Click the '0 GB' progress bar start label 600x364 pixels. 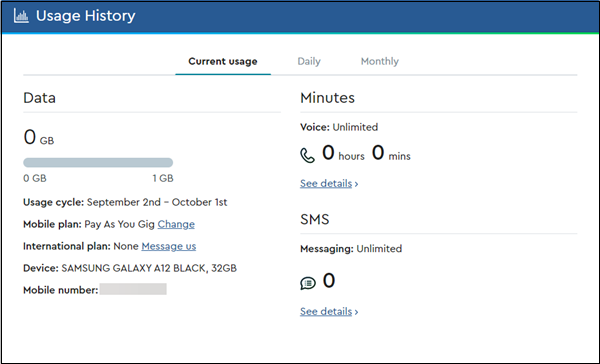[x=35, y=178]
